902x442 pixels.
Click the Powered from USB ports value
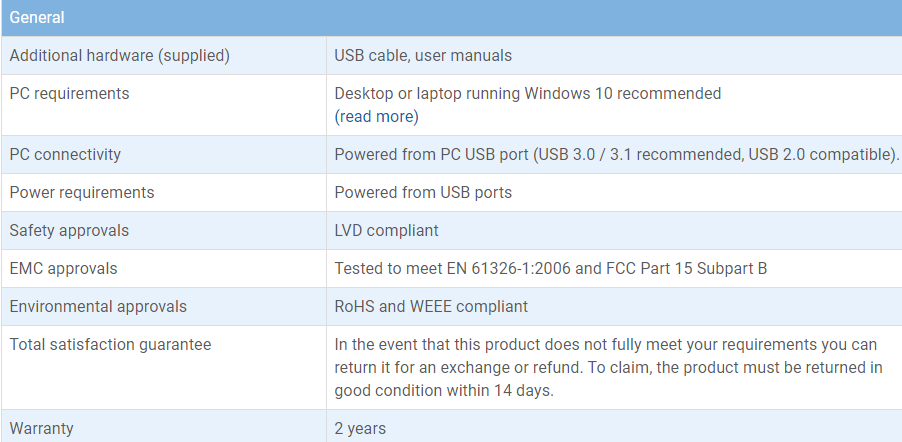pos(423,192)
